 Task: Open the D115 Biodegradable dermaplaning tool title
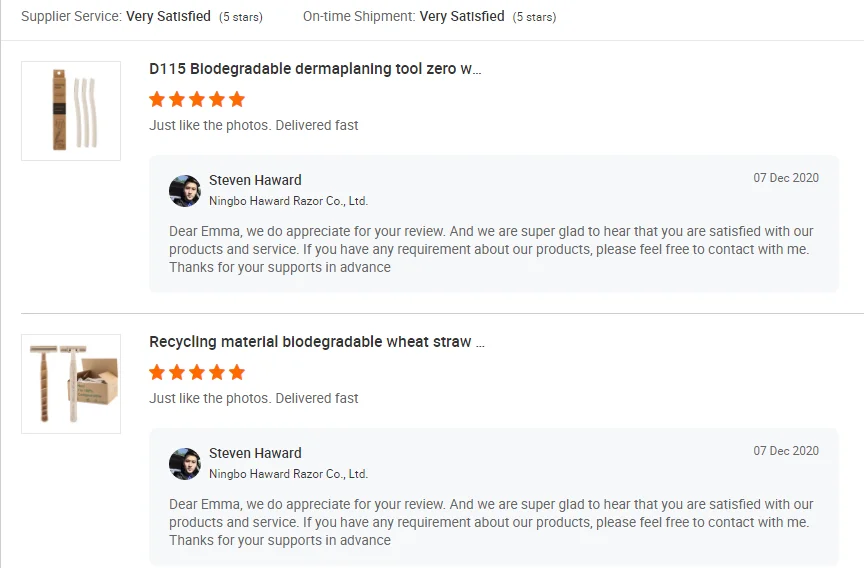[x=315, y=69]
